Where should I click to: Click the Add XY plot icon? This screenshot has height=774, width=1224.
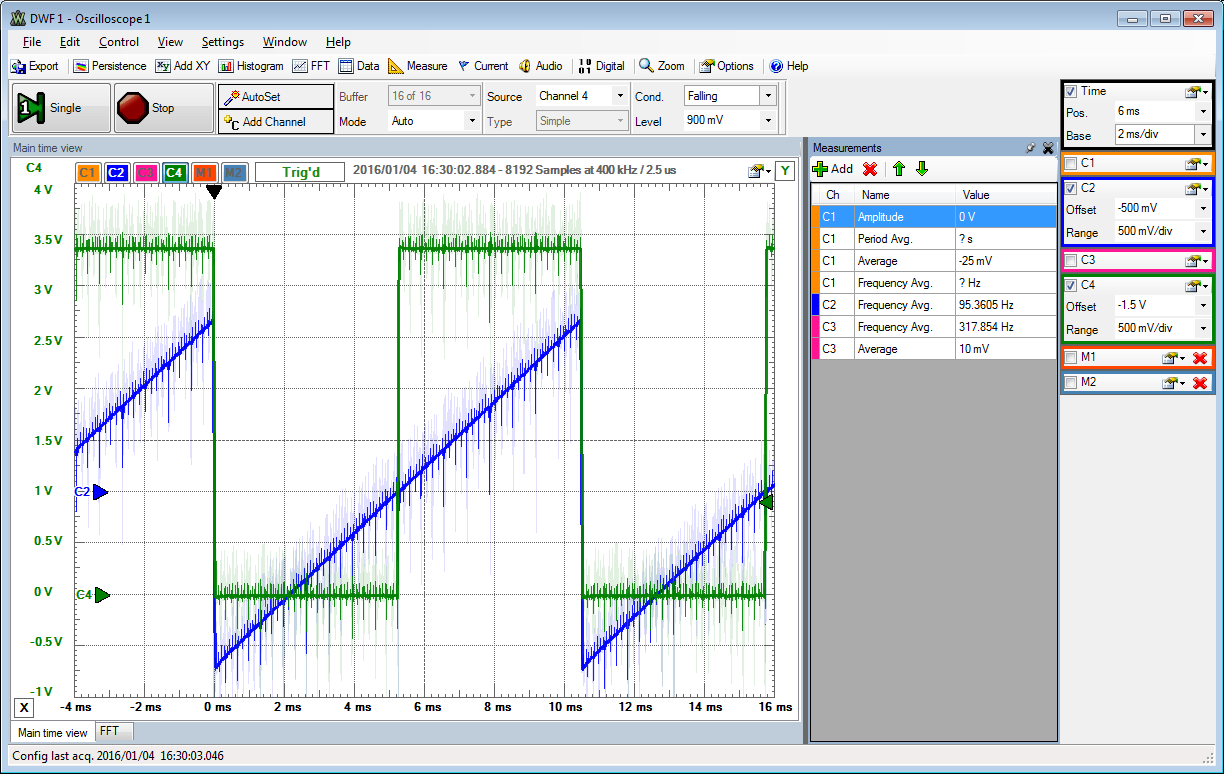(x=182, y=66)
